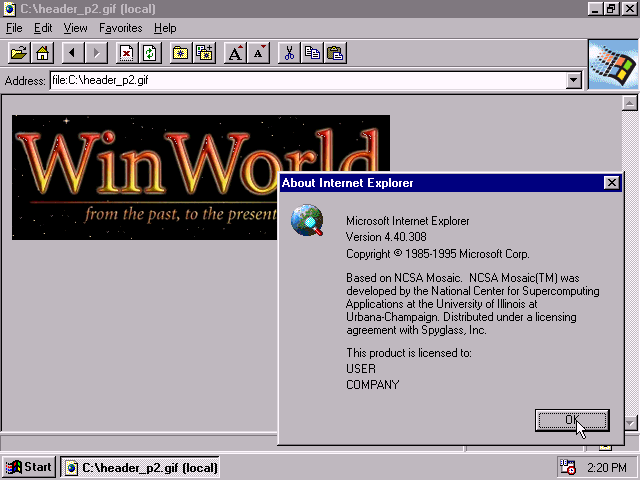Open the File menu
Screen dimensions: 640x480
coord(14,28)
